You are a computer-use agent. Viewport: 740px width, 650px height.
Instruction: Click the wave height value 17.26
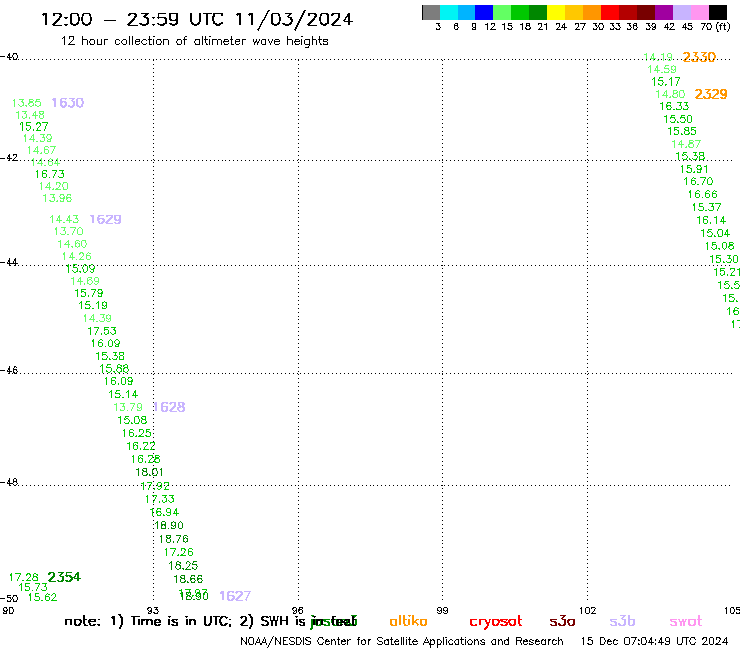point(179,552)
